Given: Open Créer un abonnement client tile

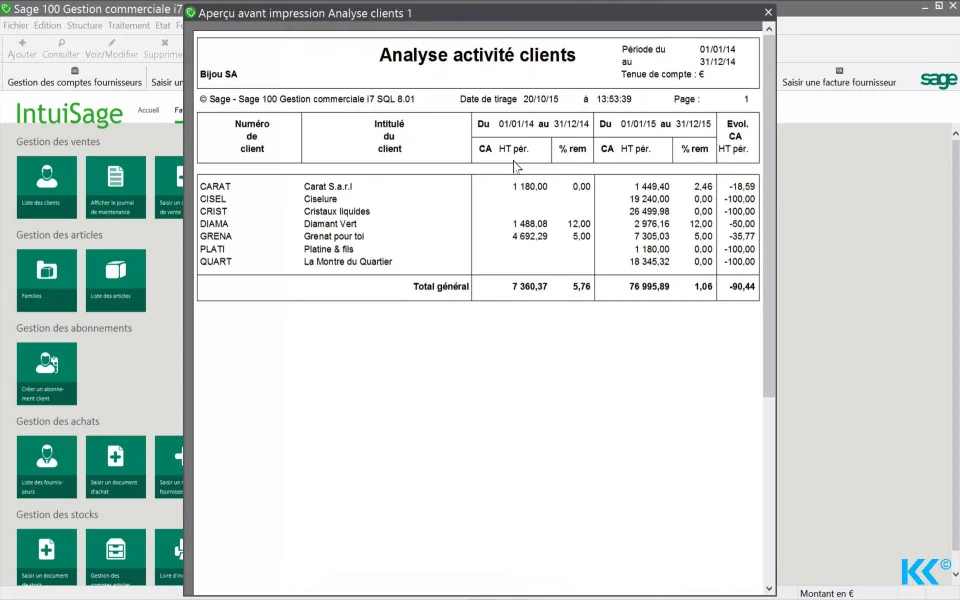Looking at the screenshot, I should click(x=47, y=373).
